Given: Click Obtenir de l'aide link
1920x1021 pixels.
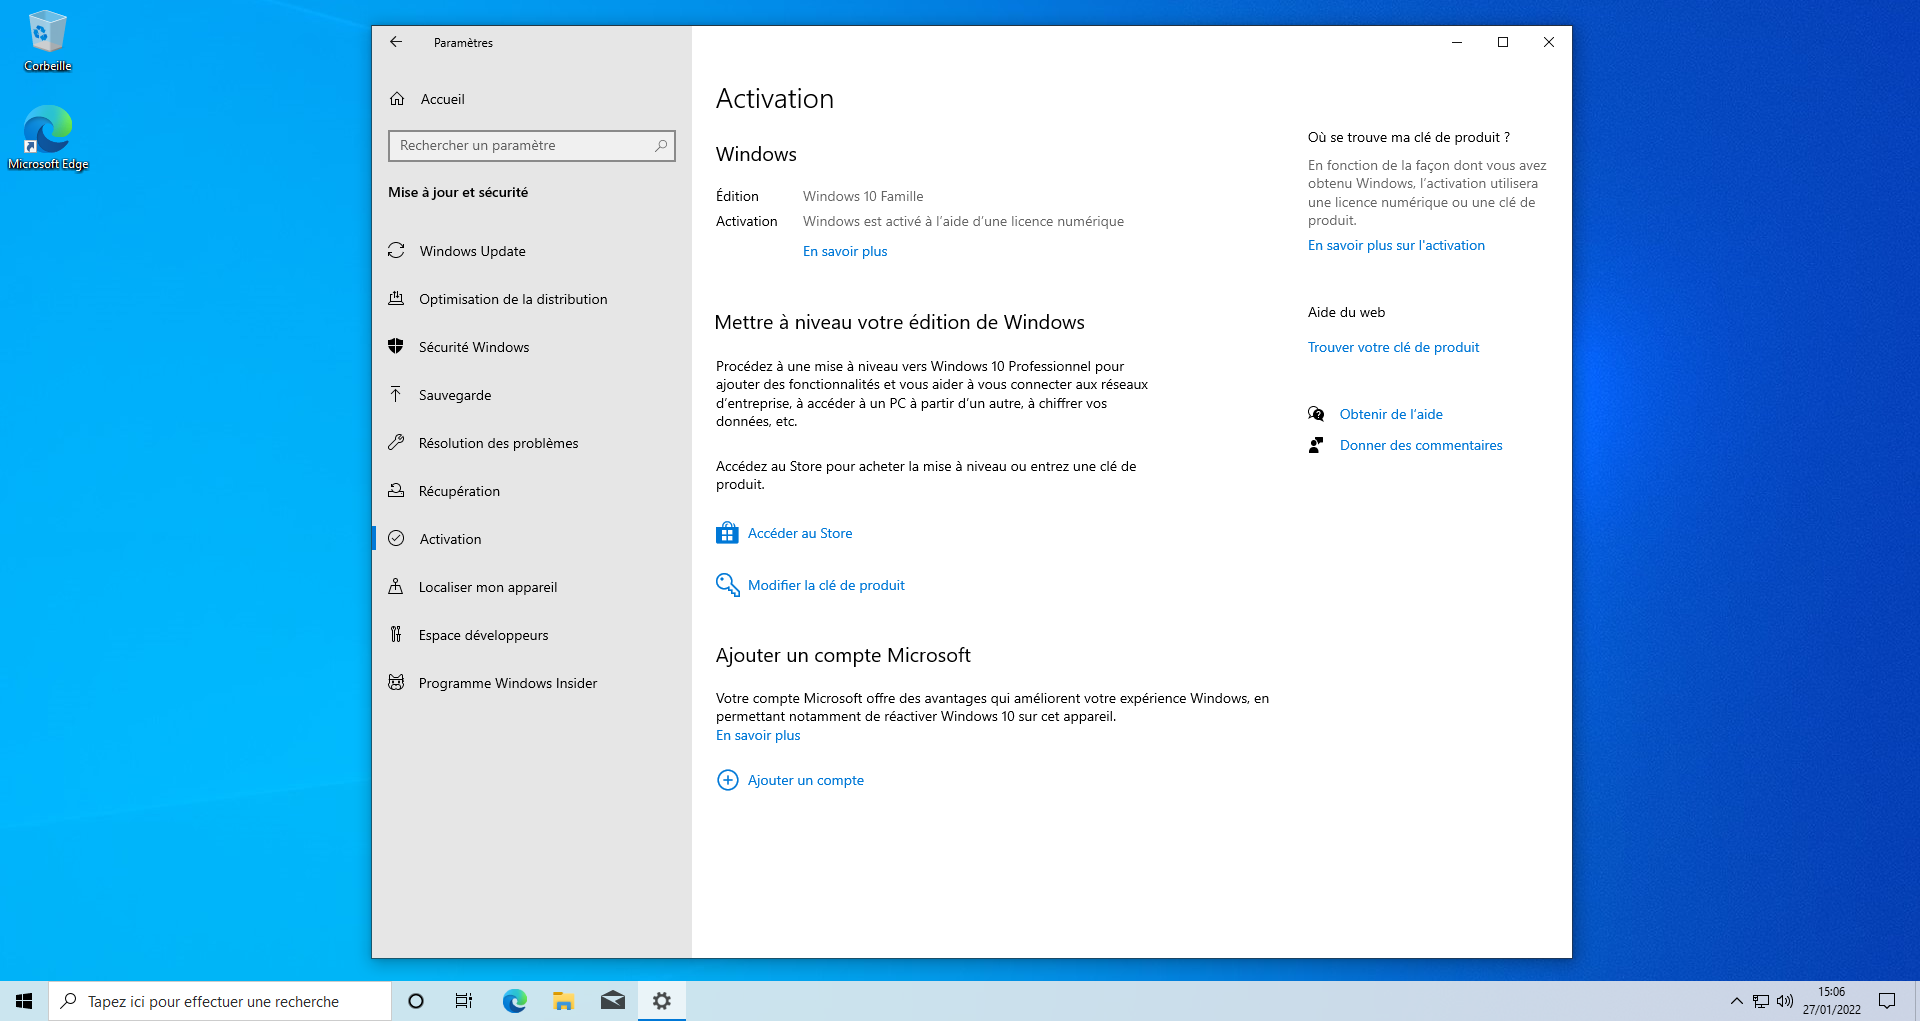Looking at the screenshot, I should click(1391, 415).
